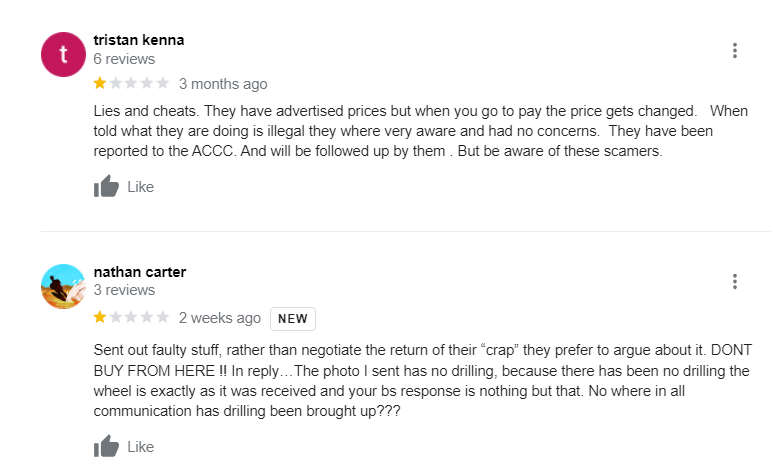This screenshot has width=781, height=470.
Task: Click "3 reviews" under nathan carter
Action: click(124, 290)
